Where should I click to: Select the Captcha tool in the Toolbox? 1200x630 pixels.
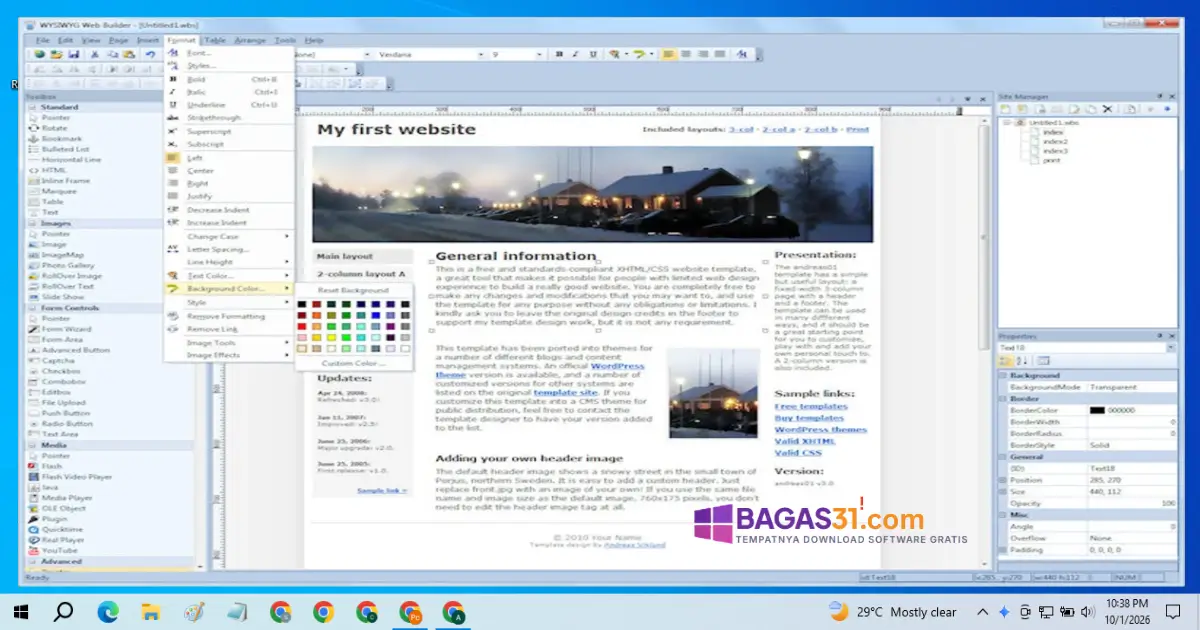coord(56,361)
